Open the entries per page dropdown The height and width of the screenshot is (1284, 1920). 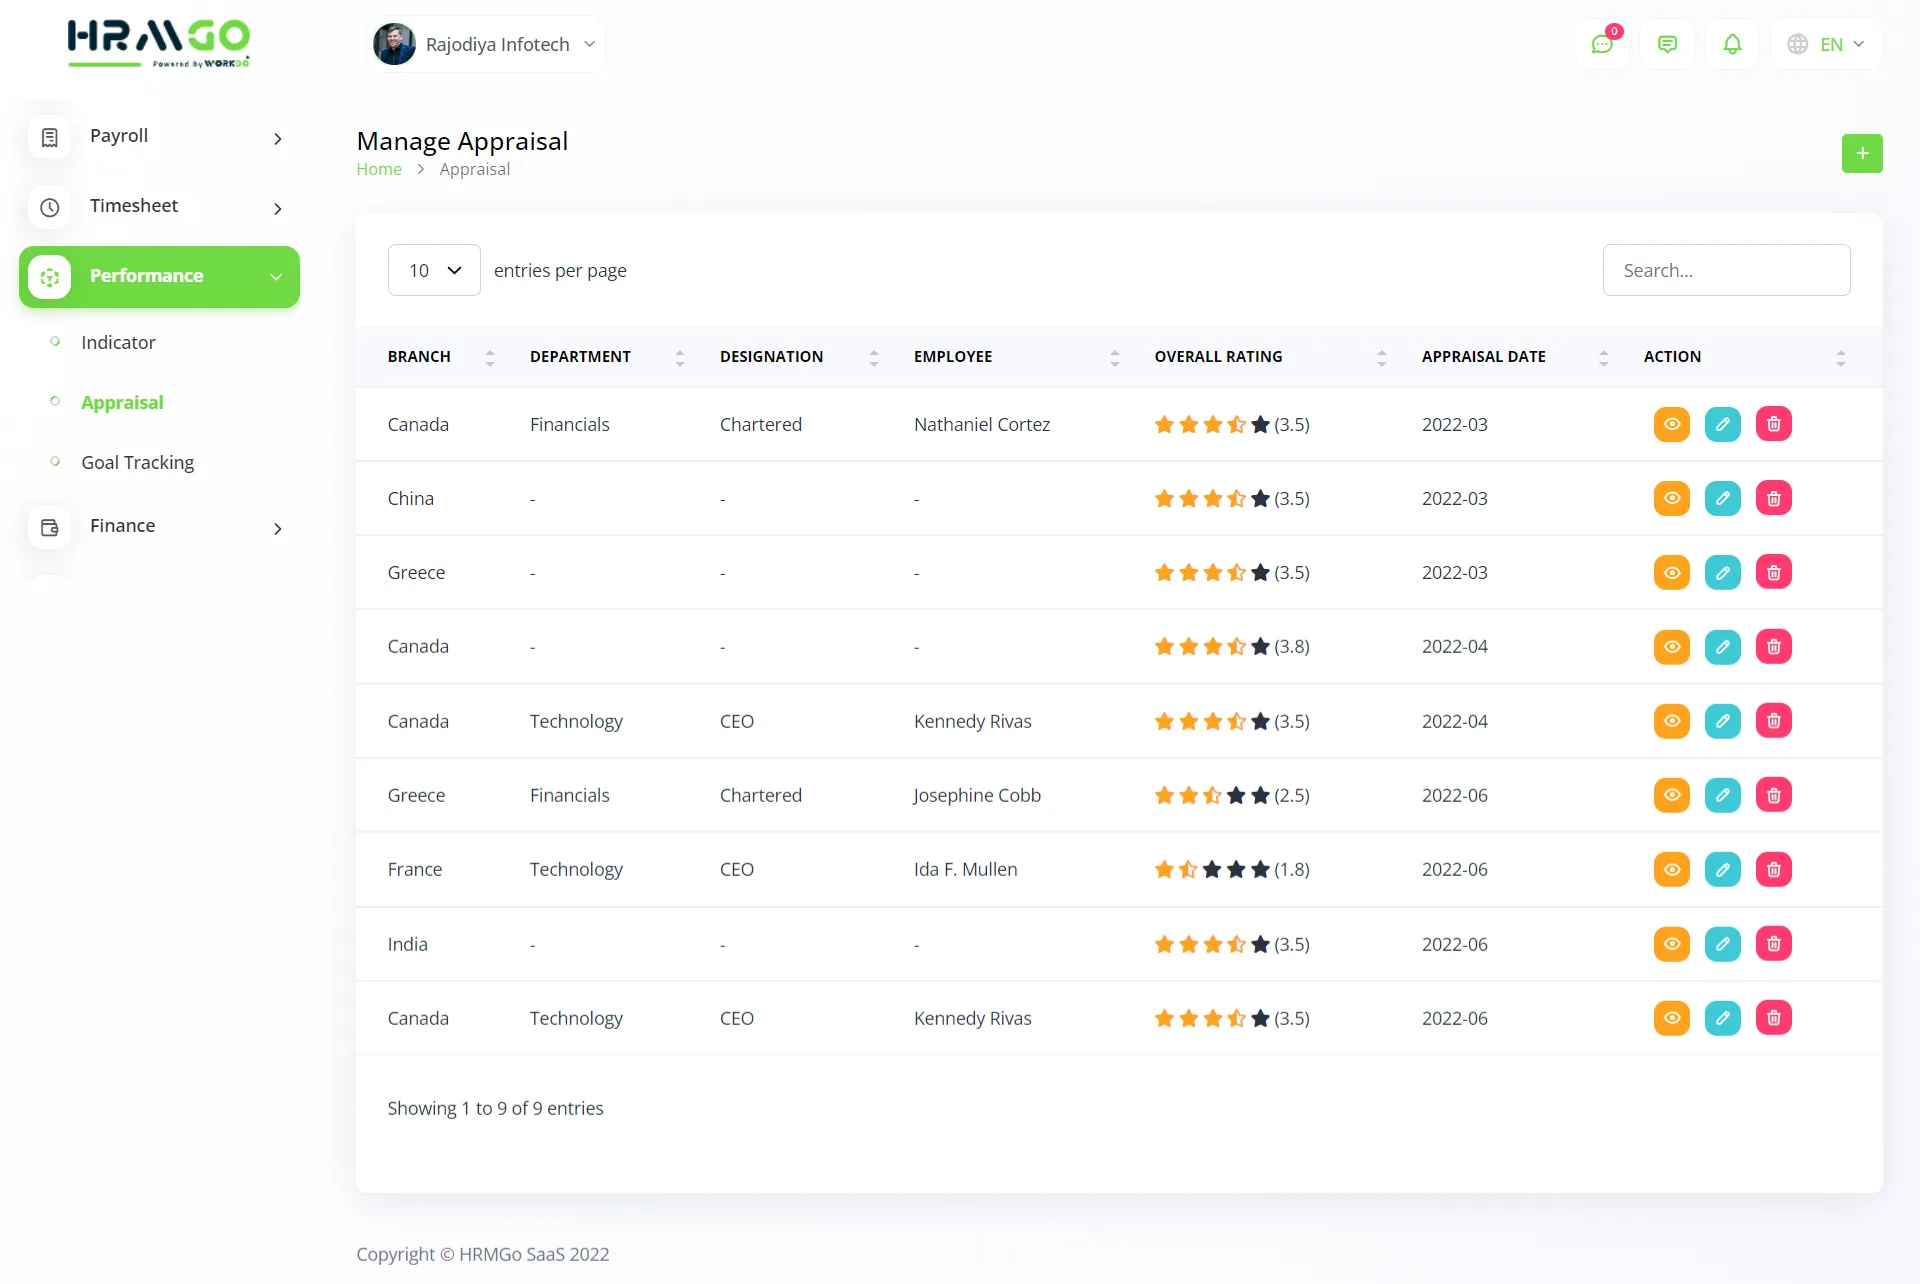pos(434,270)
